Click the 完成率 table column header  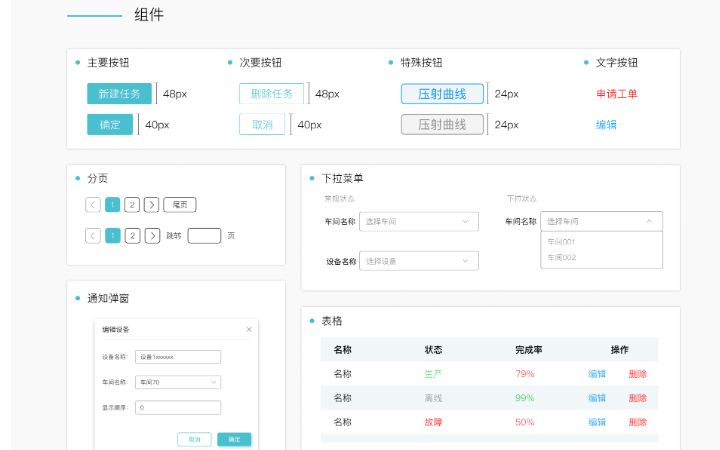point(529,349)
